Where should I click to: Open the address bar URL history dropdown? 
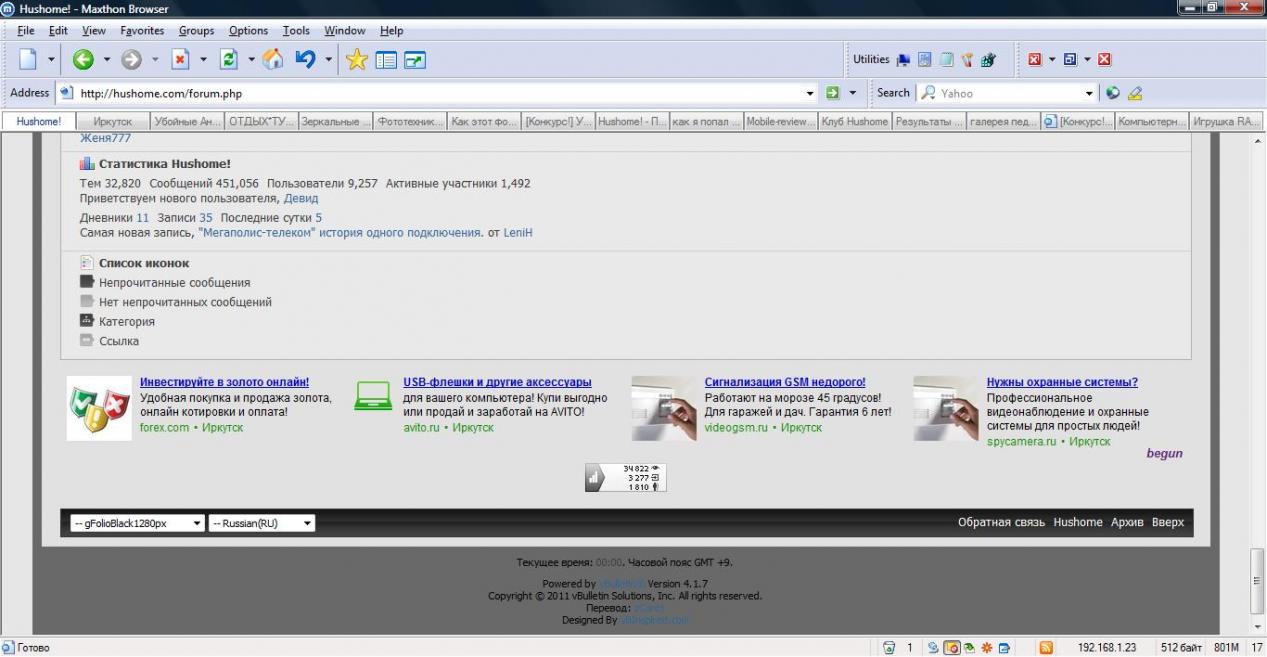(x=811, y=94)
